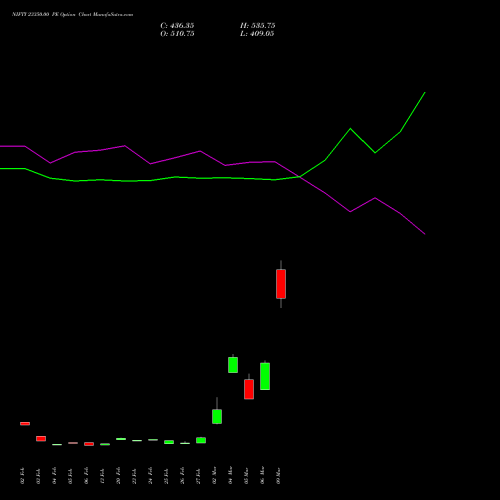Select the 02 Mar date label
Screen dimensions: 500x500
click(x=214, y=475)
